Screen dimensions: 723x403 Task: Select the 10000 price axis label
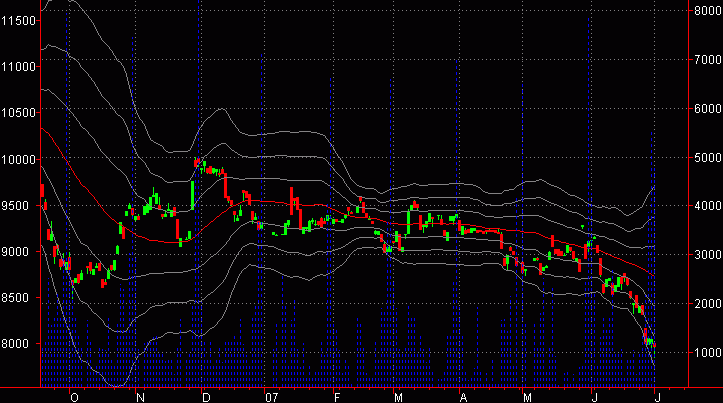(18, 160)
